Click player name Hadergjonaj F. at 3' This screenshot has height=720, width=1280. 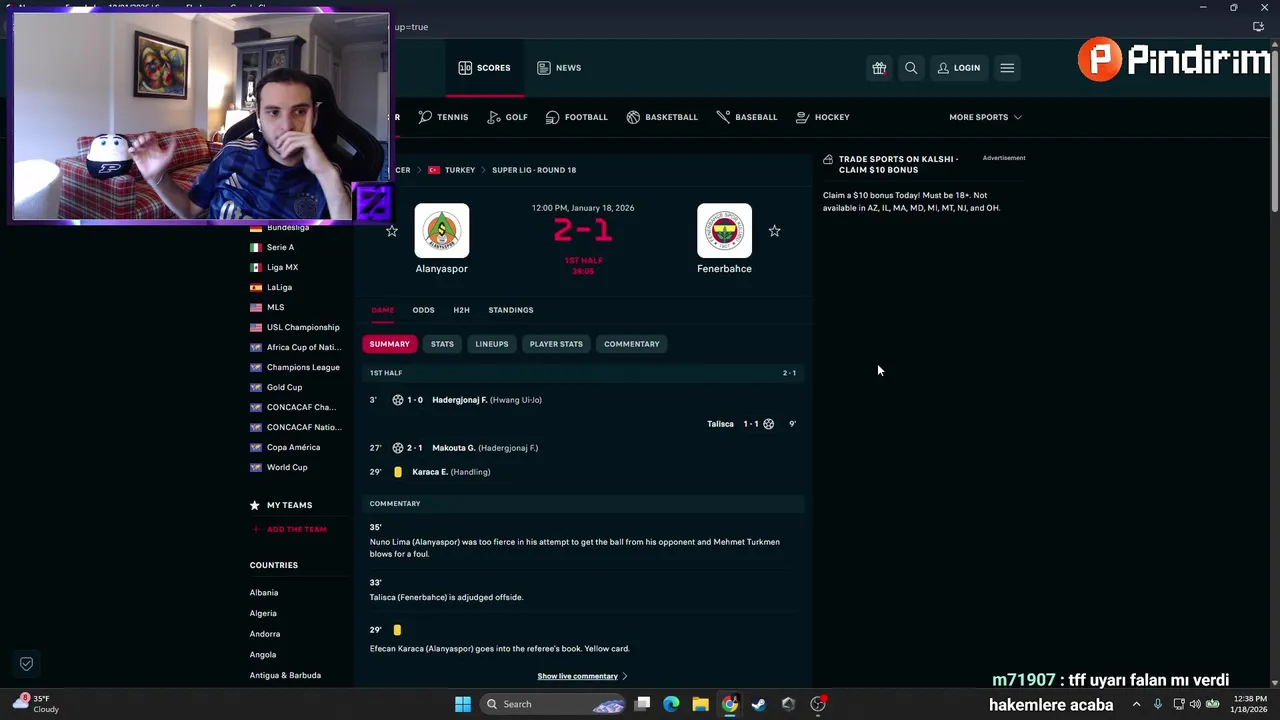tap(459, 400)
